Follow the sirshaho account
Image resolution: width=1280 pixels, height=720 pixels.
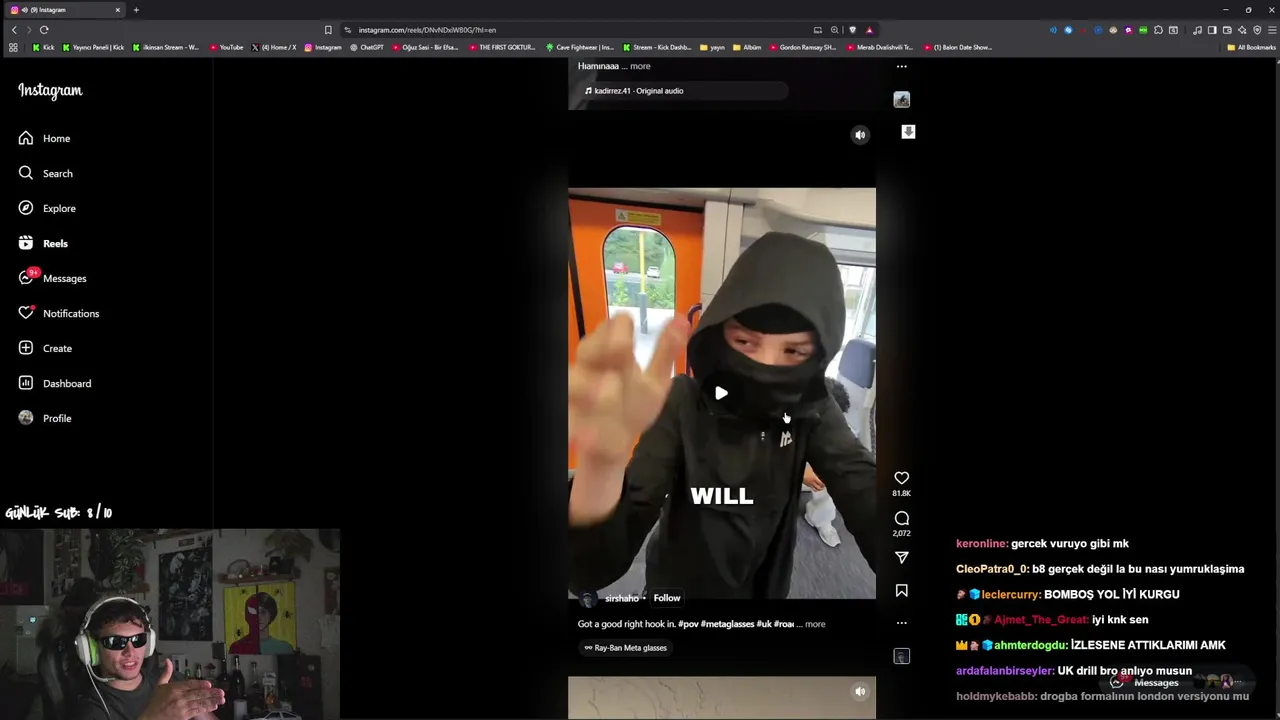click(667, 598)
